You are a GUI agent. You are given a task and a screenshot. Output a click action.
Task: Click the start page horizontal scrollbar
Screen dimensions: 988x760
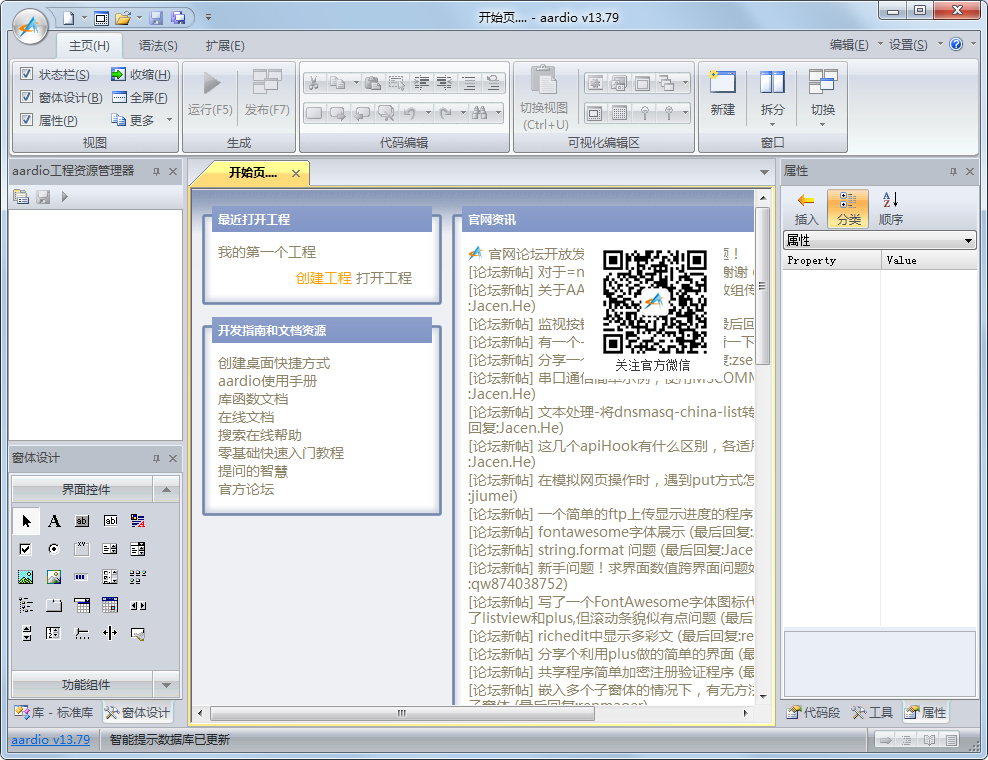(401, 713)
